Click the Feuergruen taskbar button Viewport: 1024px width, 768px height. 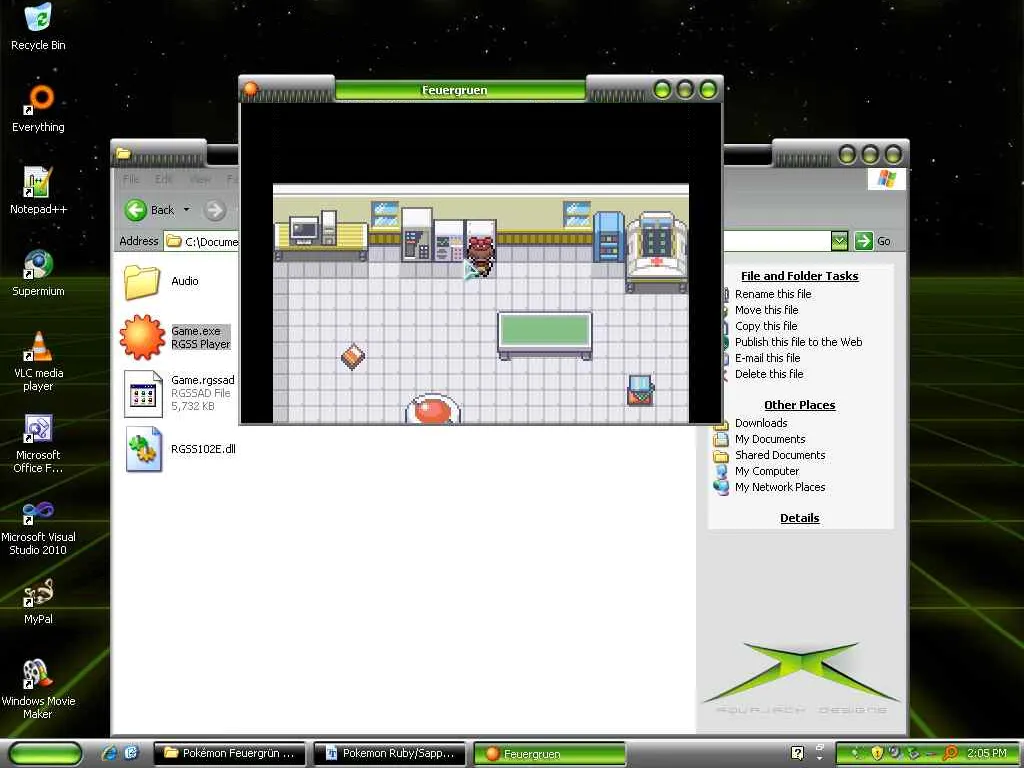pyautogui.click(x=549, y=754)
